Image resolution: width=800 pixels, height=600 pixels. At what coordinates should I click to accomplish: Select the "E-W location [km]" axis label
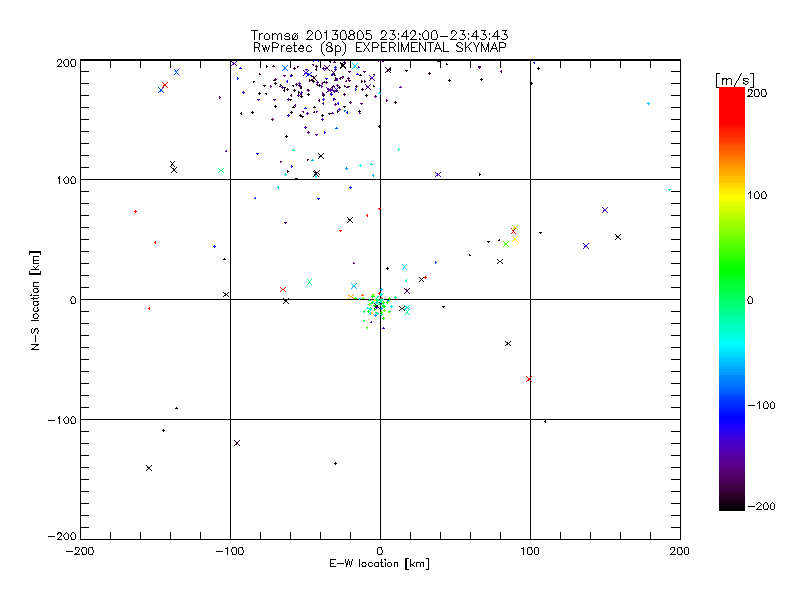(x=379, y=564)
